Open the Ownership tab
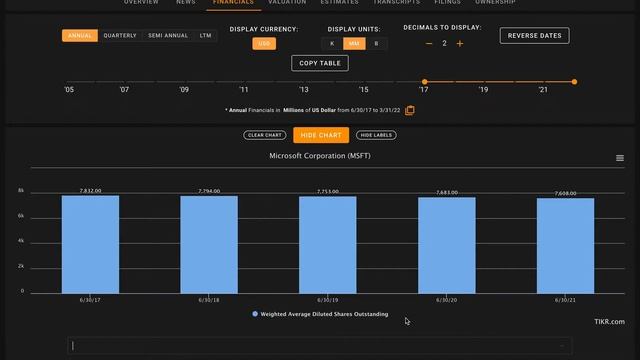 coord(495,2)
